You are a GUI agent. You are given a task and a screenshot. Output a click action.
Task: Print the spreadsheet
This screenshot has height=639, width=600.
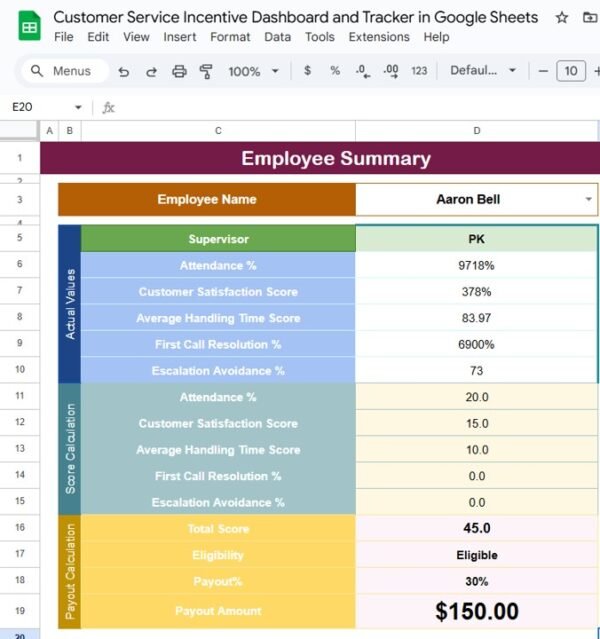point(179,71)
